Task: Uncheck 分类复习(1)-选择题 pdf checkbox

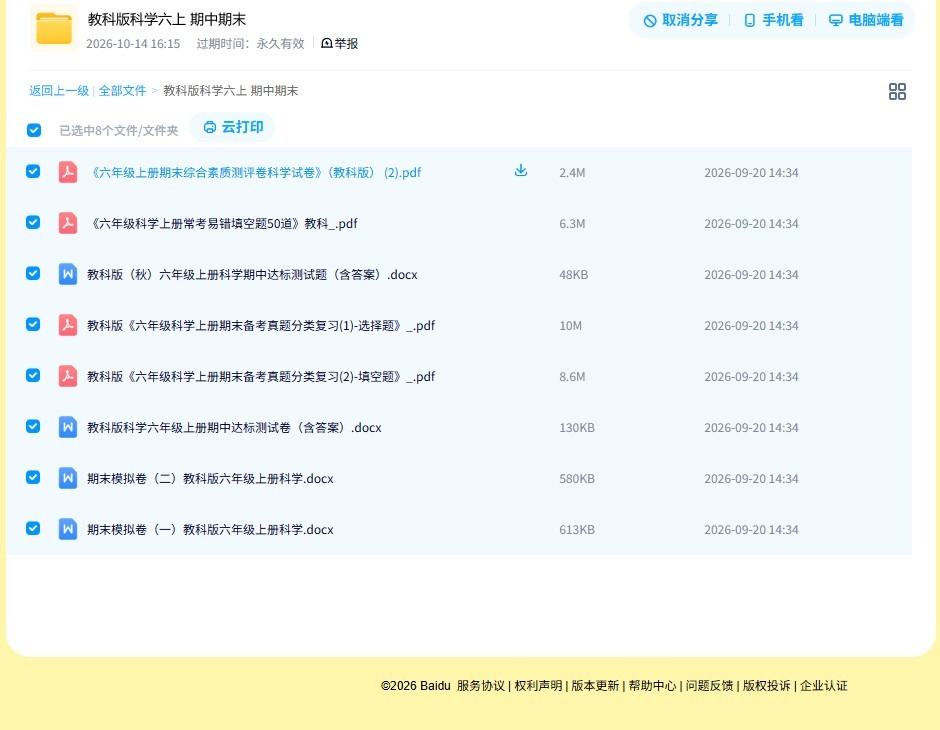Action: (x=33, y=324)
